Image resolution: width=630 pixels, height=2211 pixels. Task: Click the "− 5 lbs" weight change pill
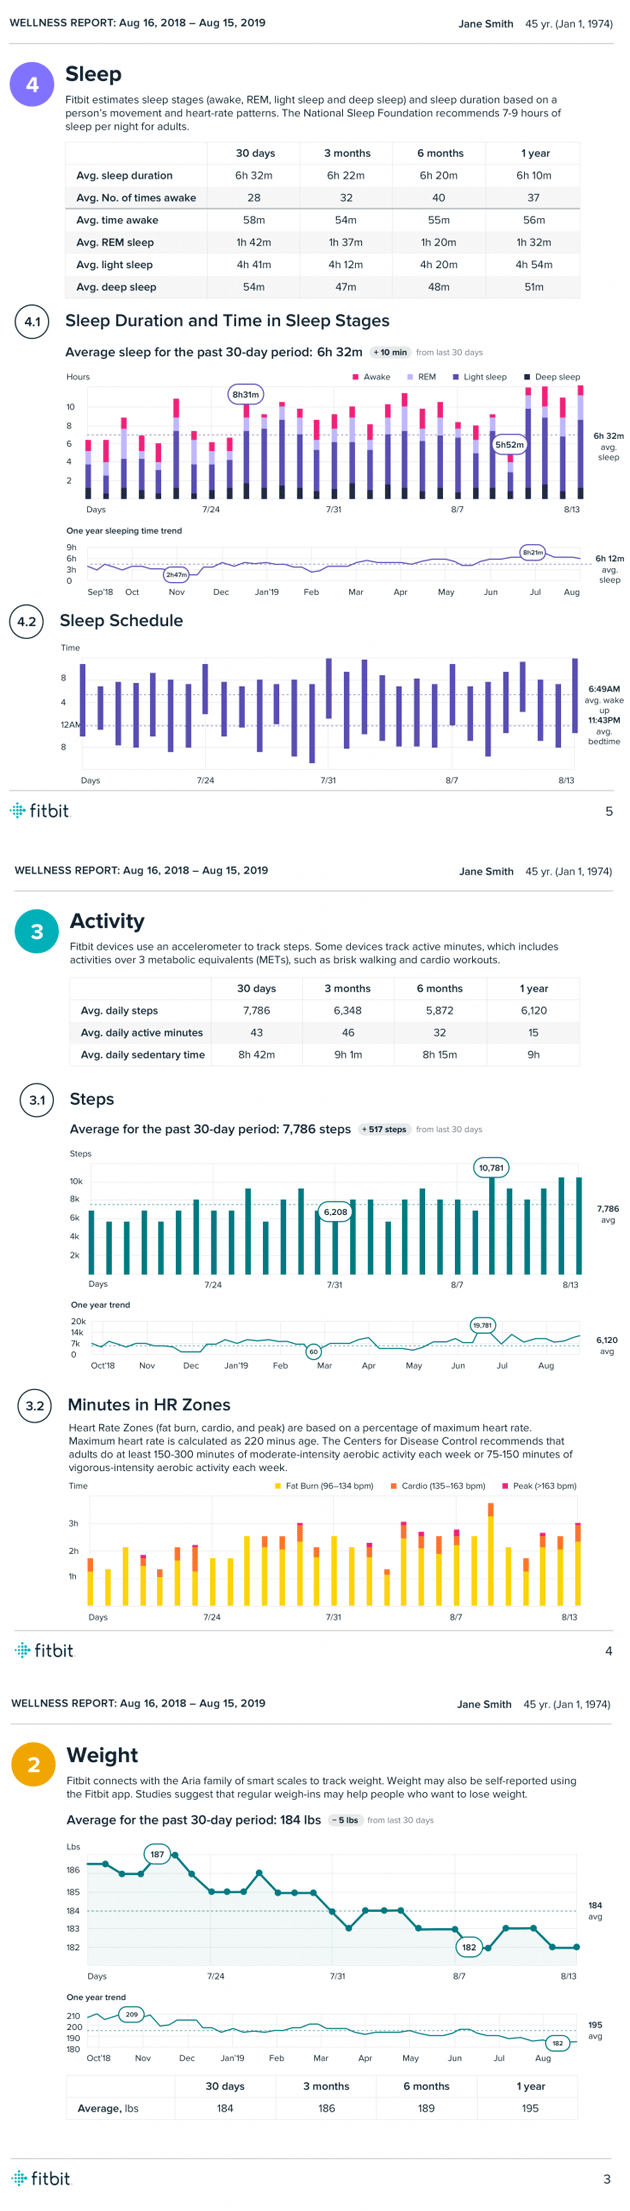coord(345,1820)
